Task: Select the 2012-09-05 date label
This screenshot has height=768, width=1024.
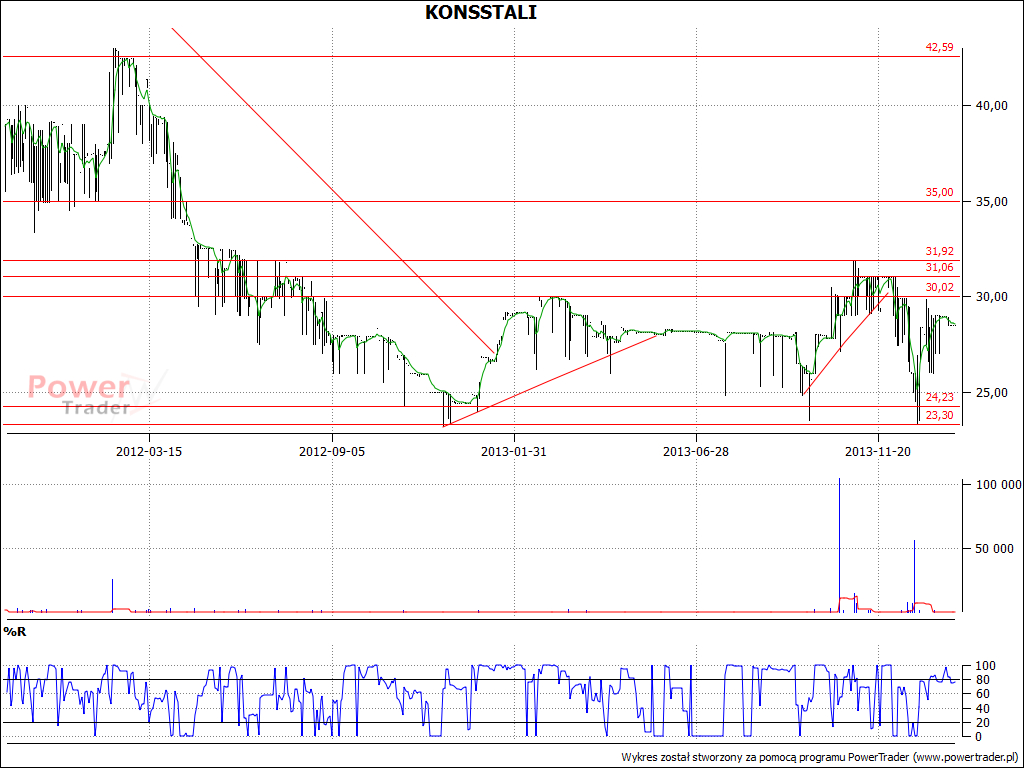Action: pyautogui.click(x=332, y=452)
